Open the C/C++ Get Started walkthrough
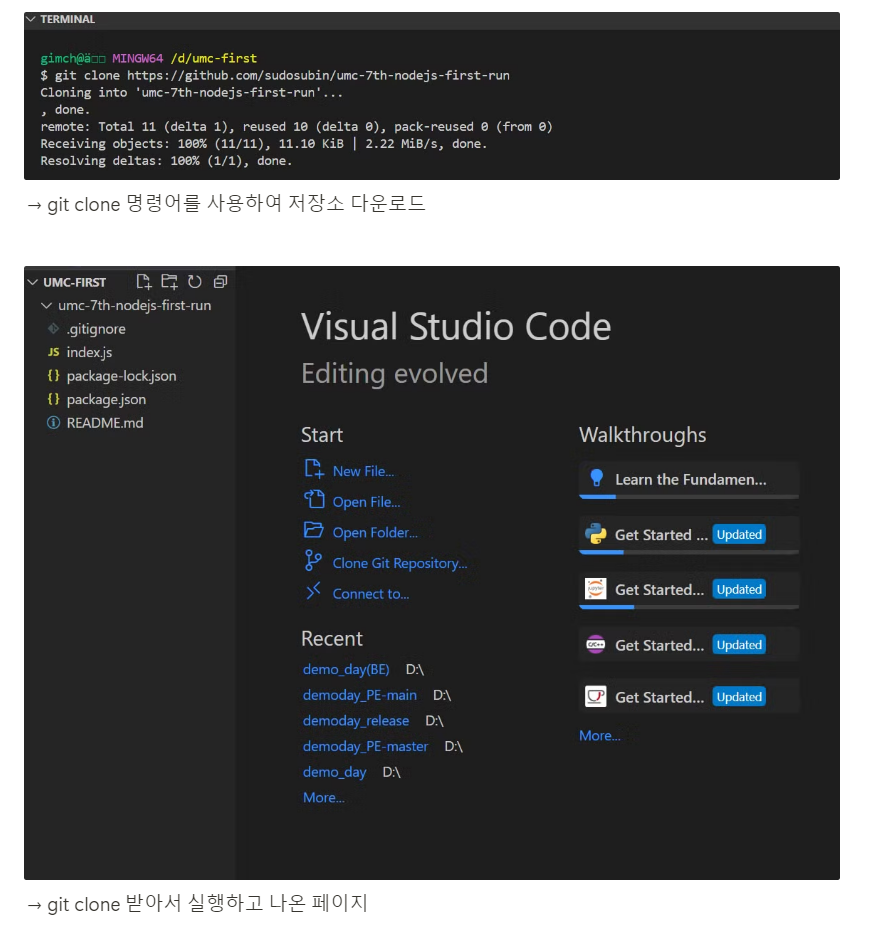This screenshot has width=870, height=948. tap(689, 646)
